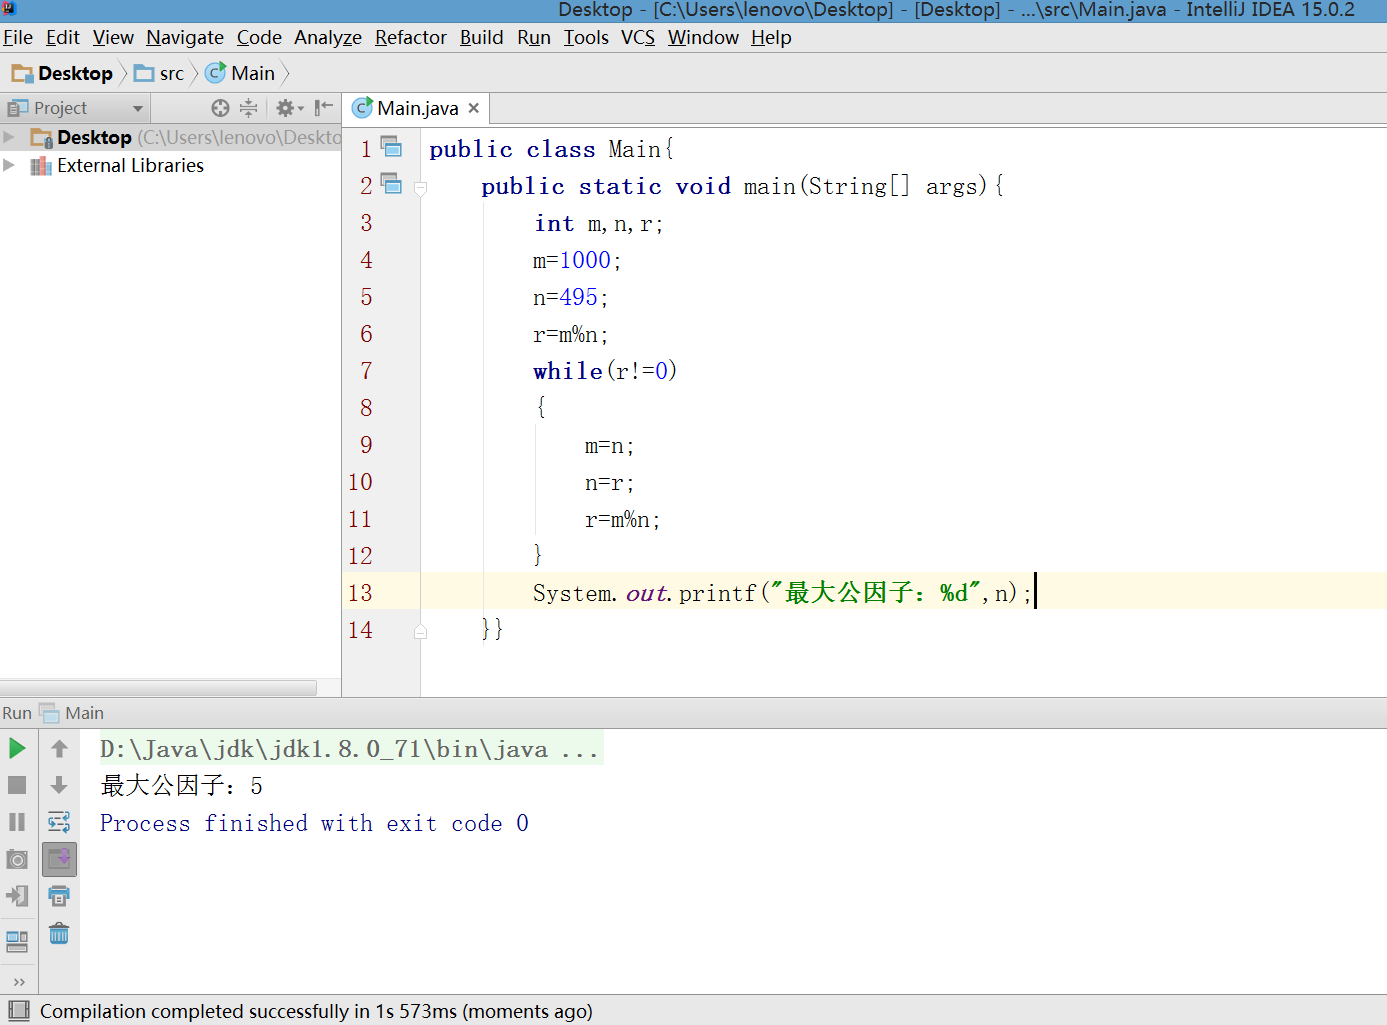1387x1025 pixels.
Task: Click the 'public class Main{' line
Action: pyautogui.click(x=552, y=149)
